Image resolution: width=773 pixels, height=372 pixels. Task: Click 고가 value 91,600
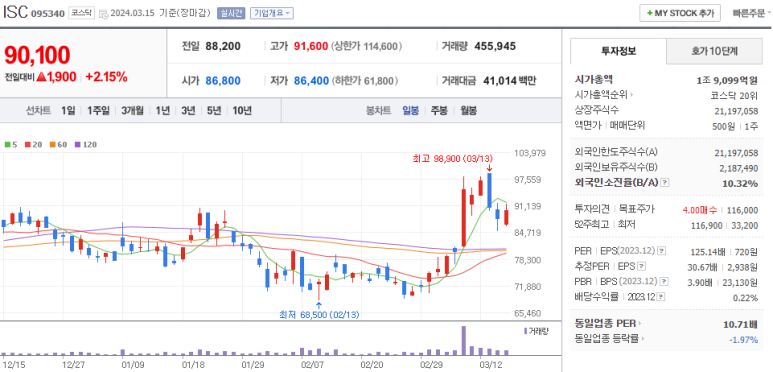tap(311, 46)
